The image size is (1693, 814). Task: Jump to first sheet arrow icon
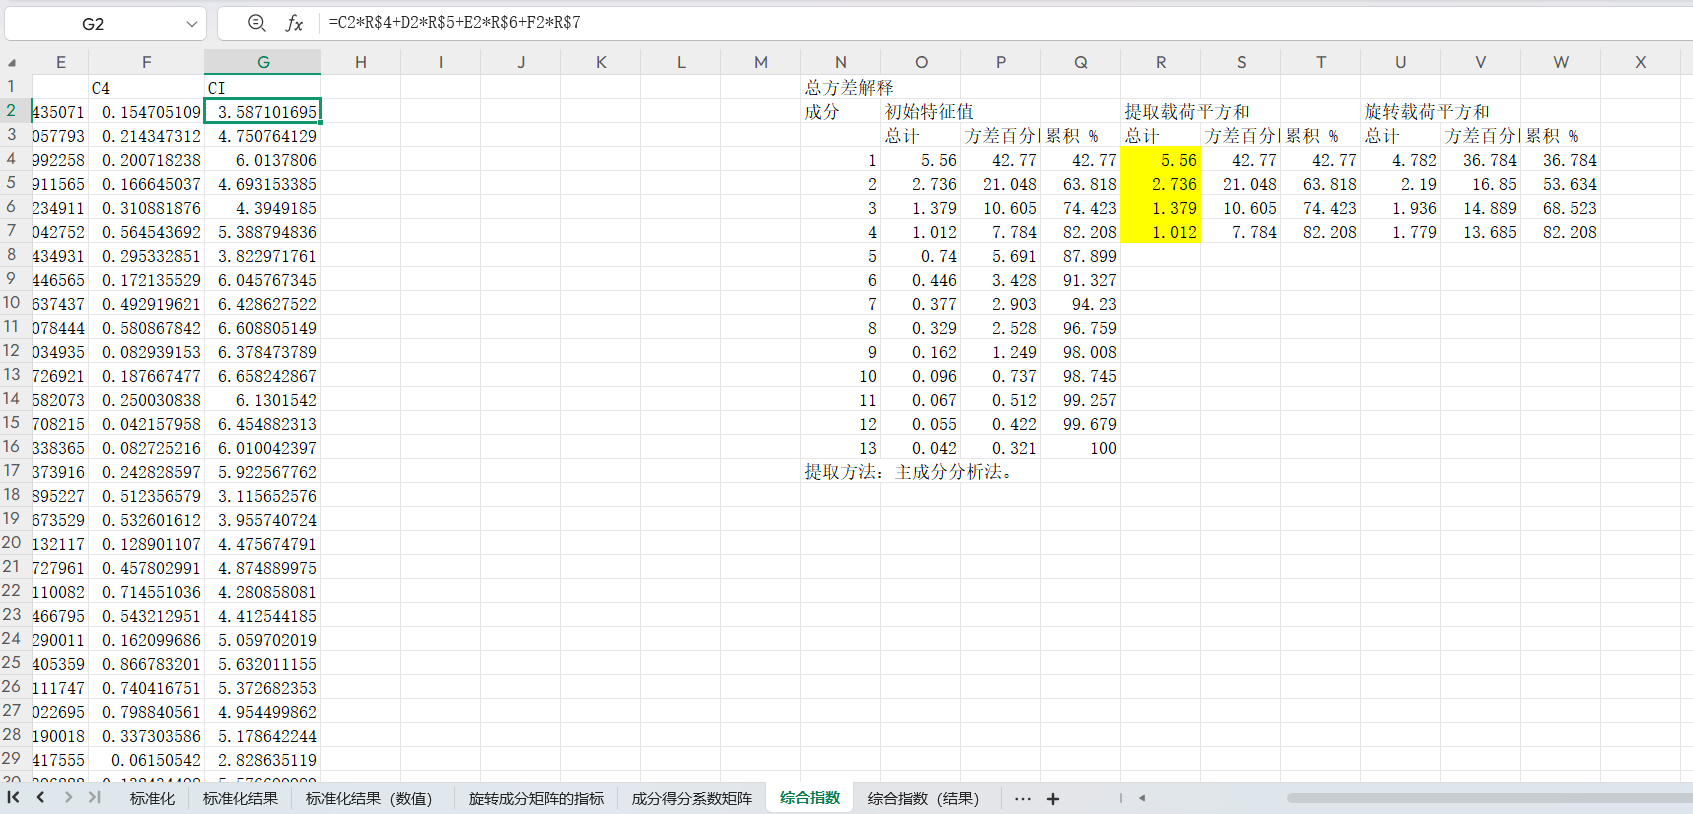13,797
